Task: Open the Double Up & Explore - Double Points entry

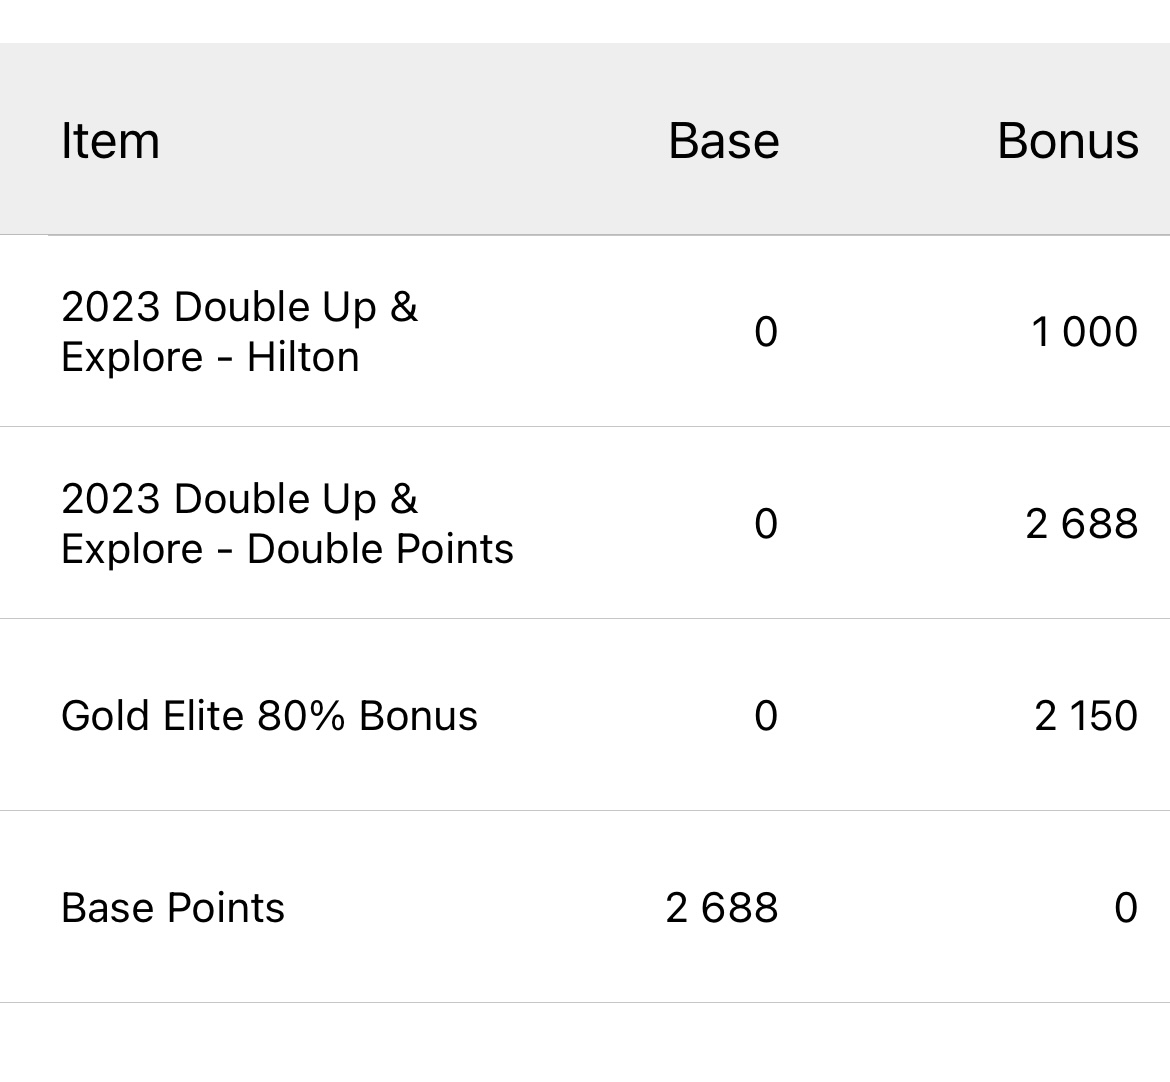Action: [287, 523]
